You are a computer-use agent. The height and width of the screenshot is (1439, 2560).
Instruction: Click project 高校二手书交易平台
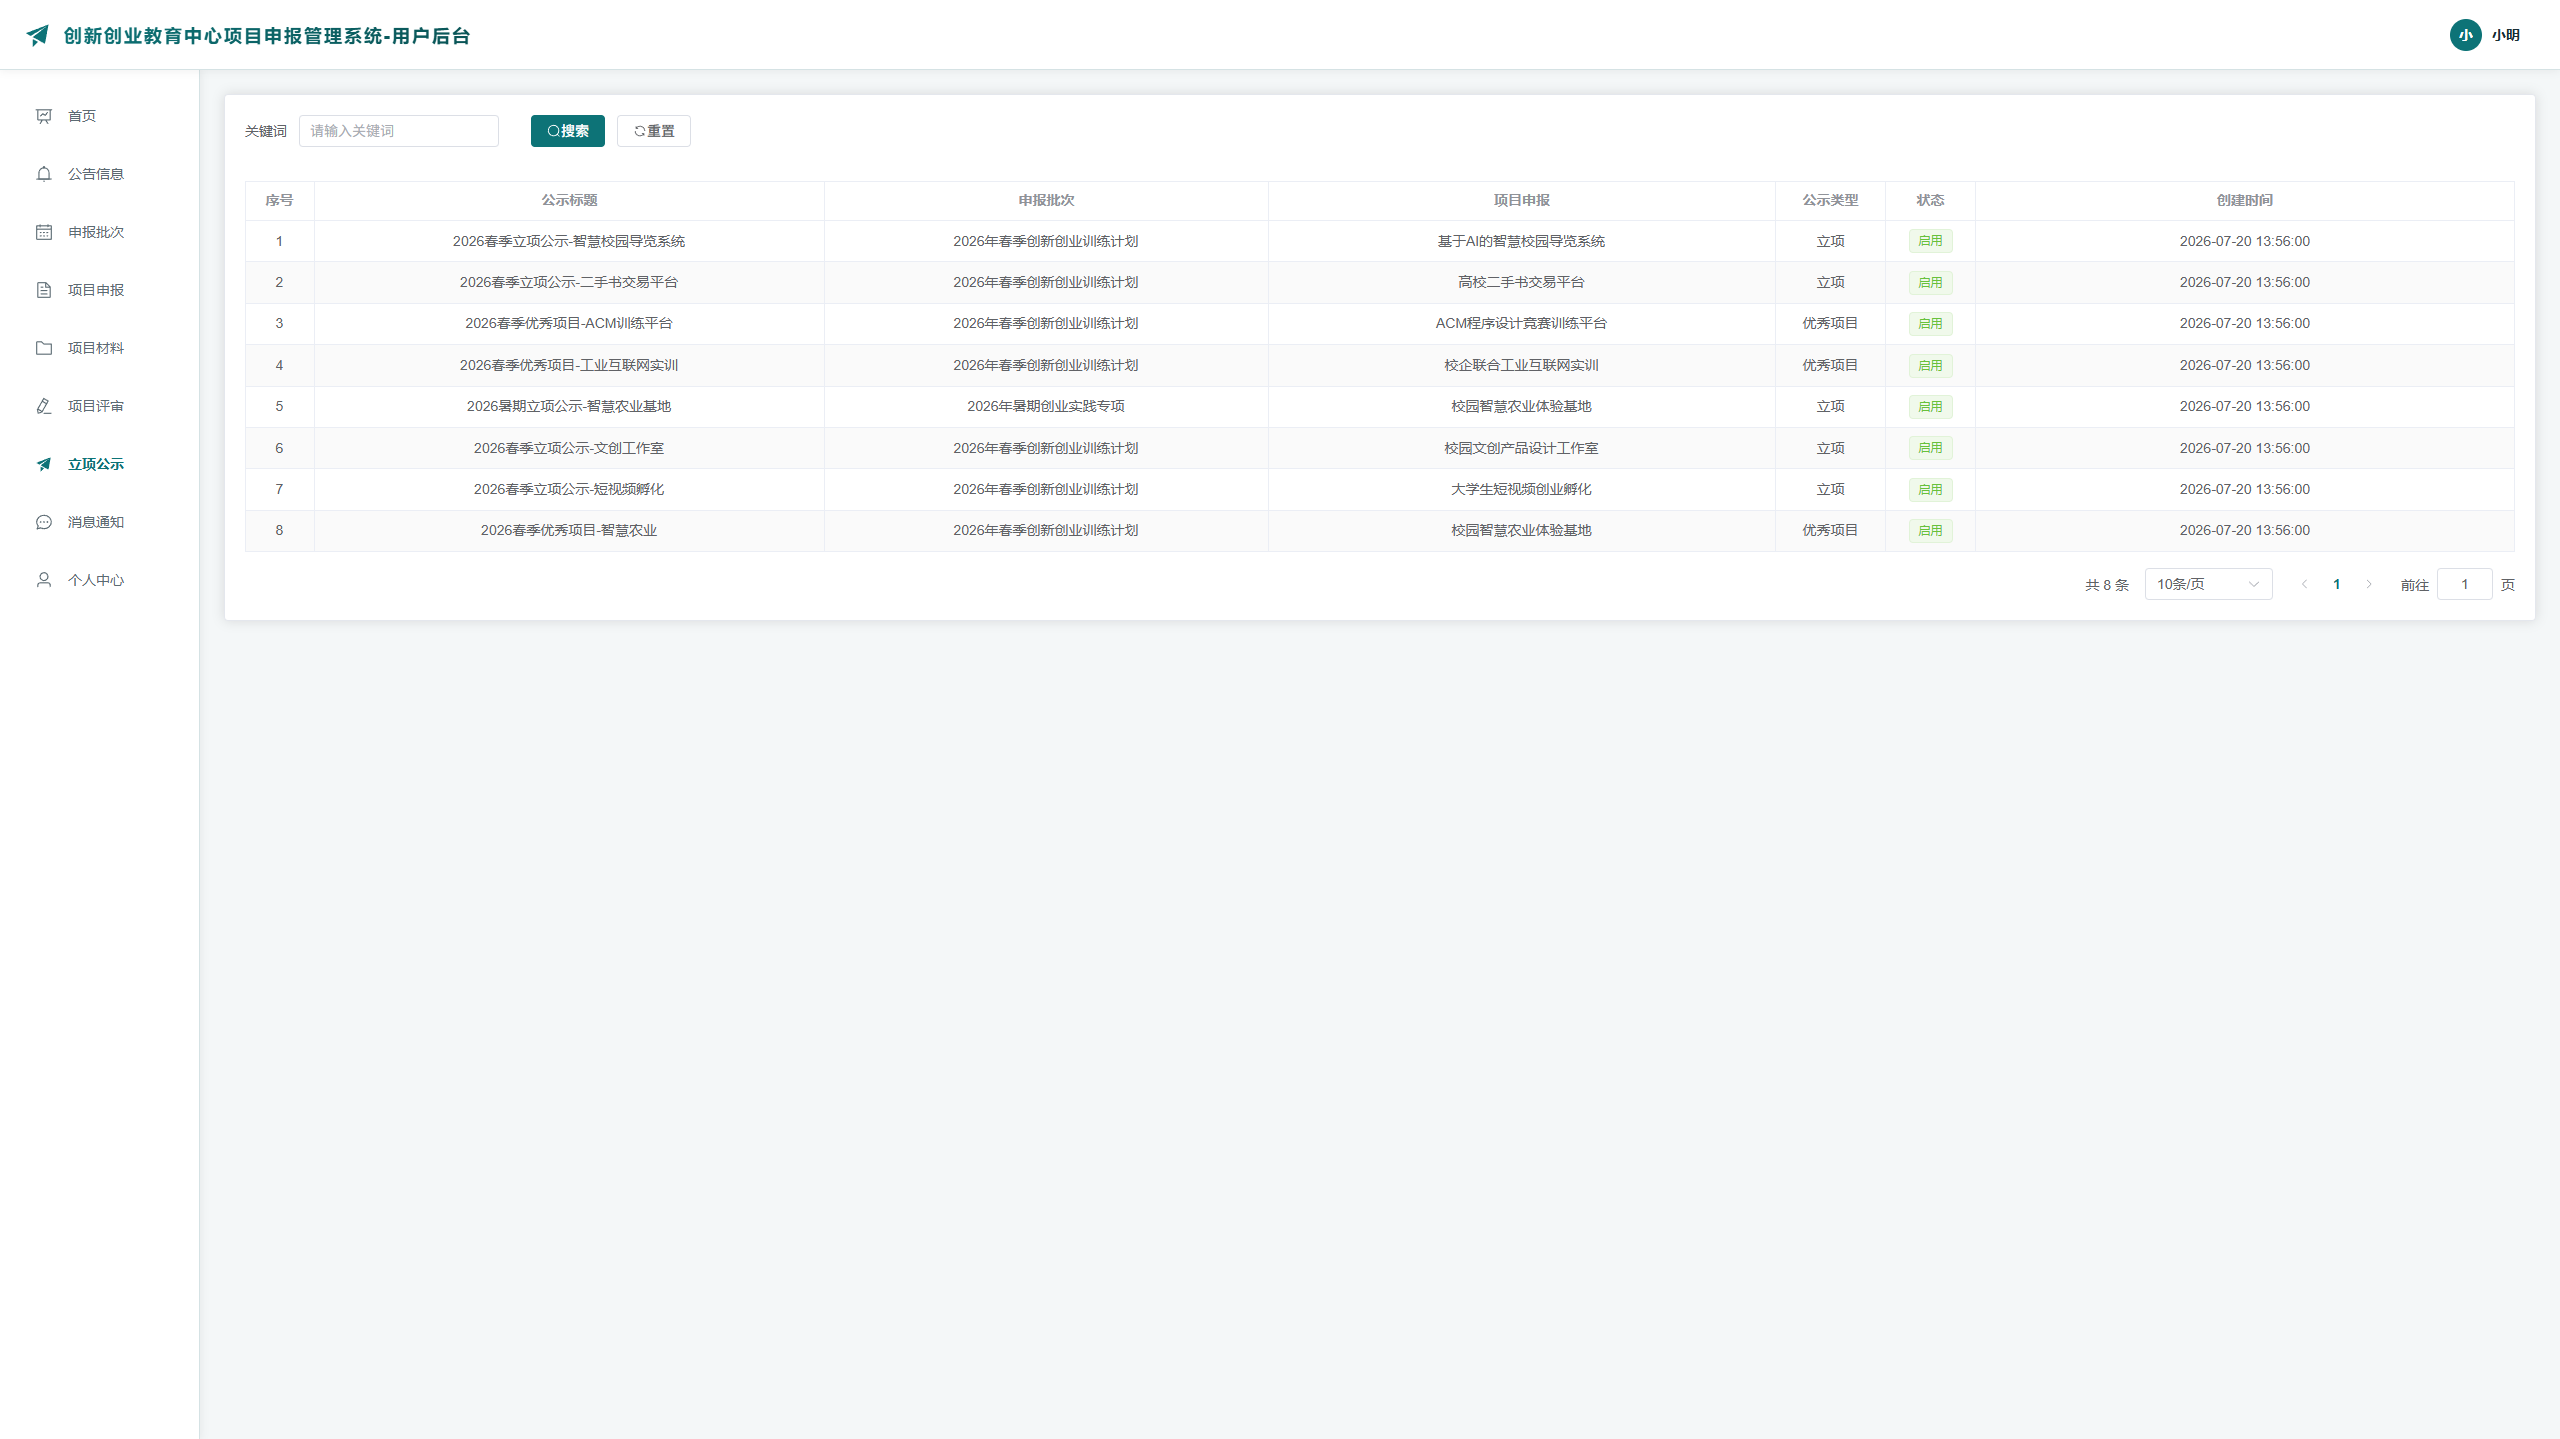(x=1521, y=282)
